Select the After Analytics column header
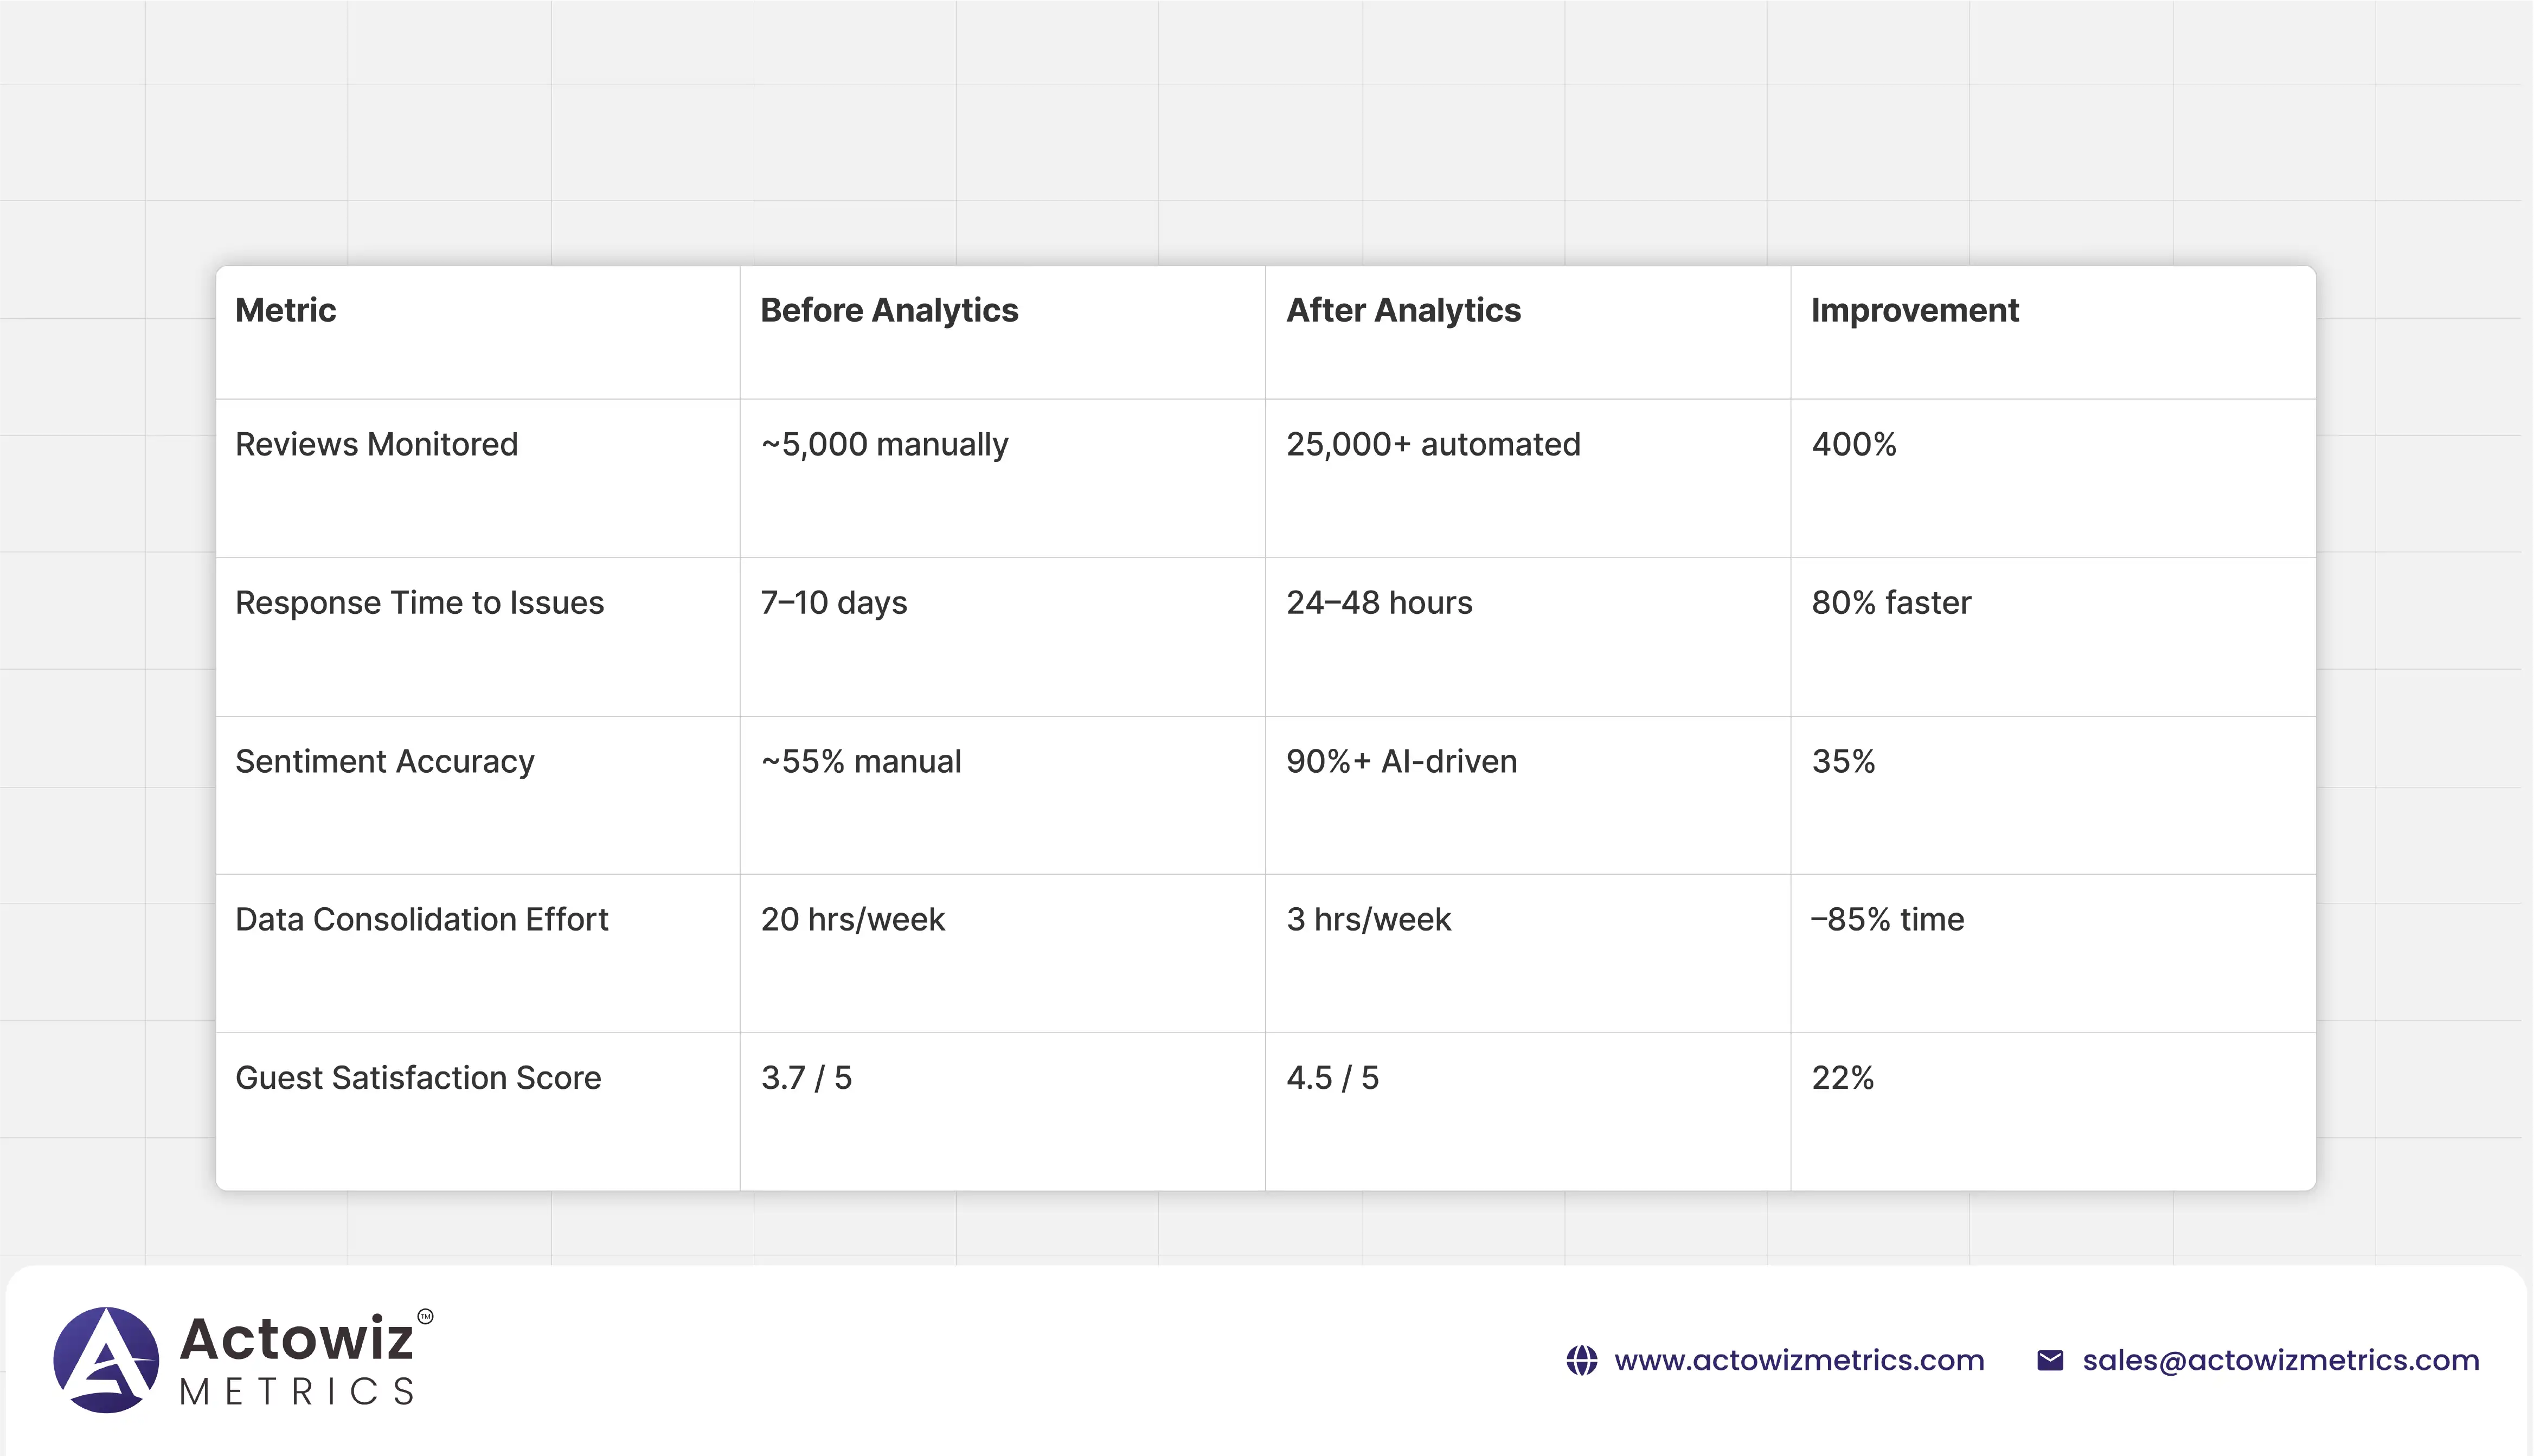2534x1456 pixels. pyautogui.click(x=1403, y=311)
